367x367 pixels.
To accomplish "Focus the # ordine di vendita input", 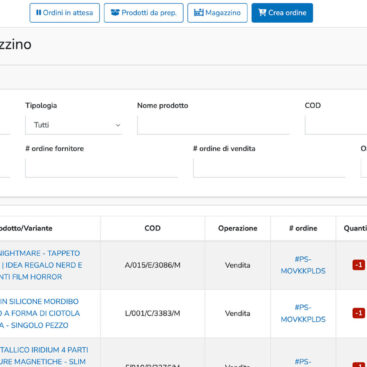I will coord(269,168).
